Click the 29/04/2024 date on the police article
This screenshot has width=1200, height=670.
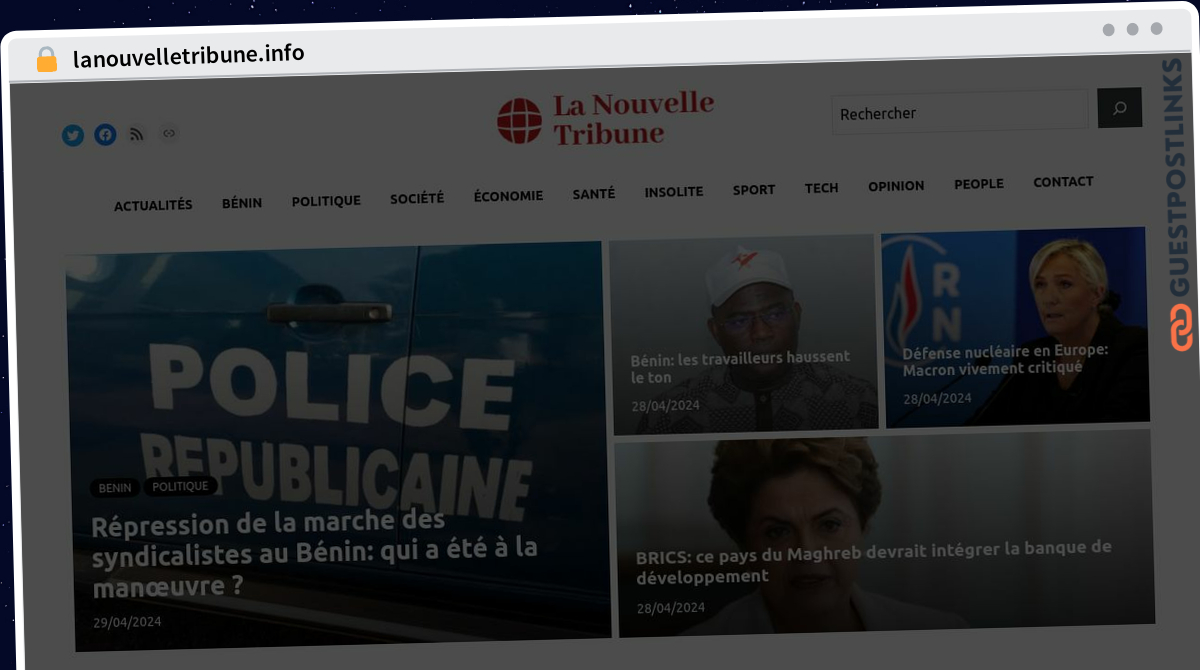[127, 621]
